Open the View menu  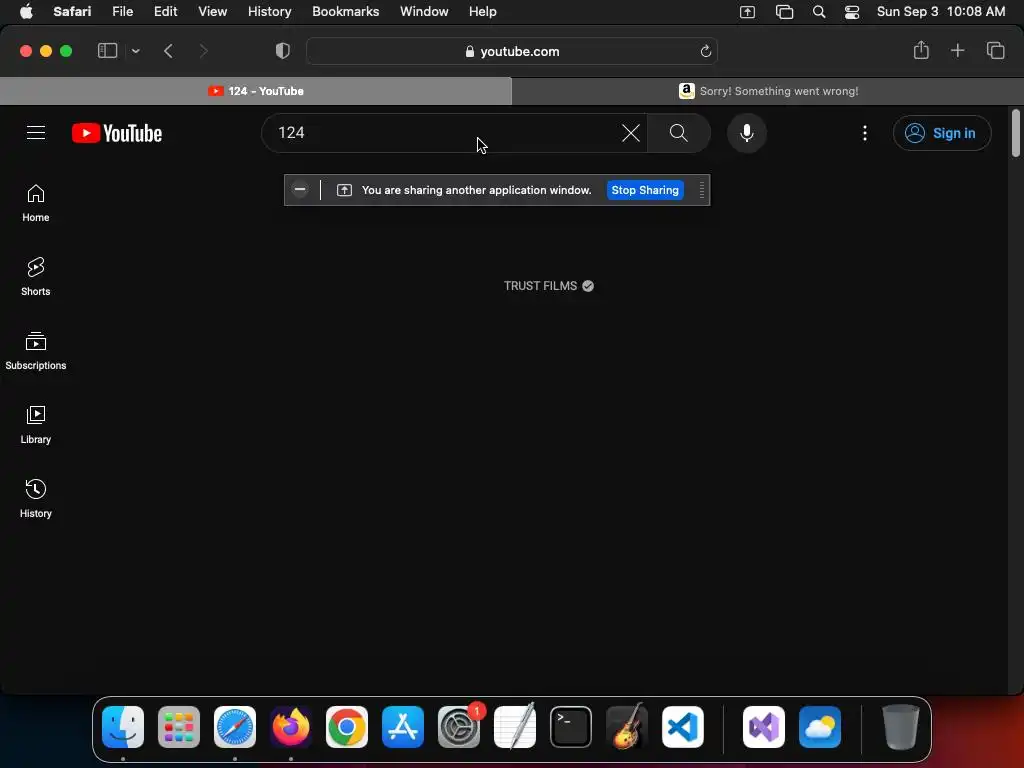[x=212, y=11]
